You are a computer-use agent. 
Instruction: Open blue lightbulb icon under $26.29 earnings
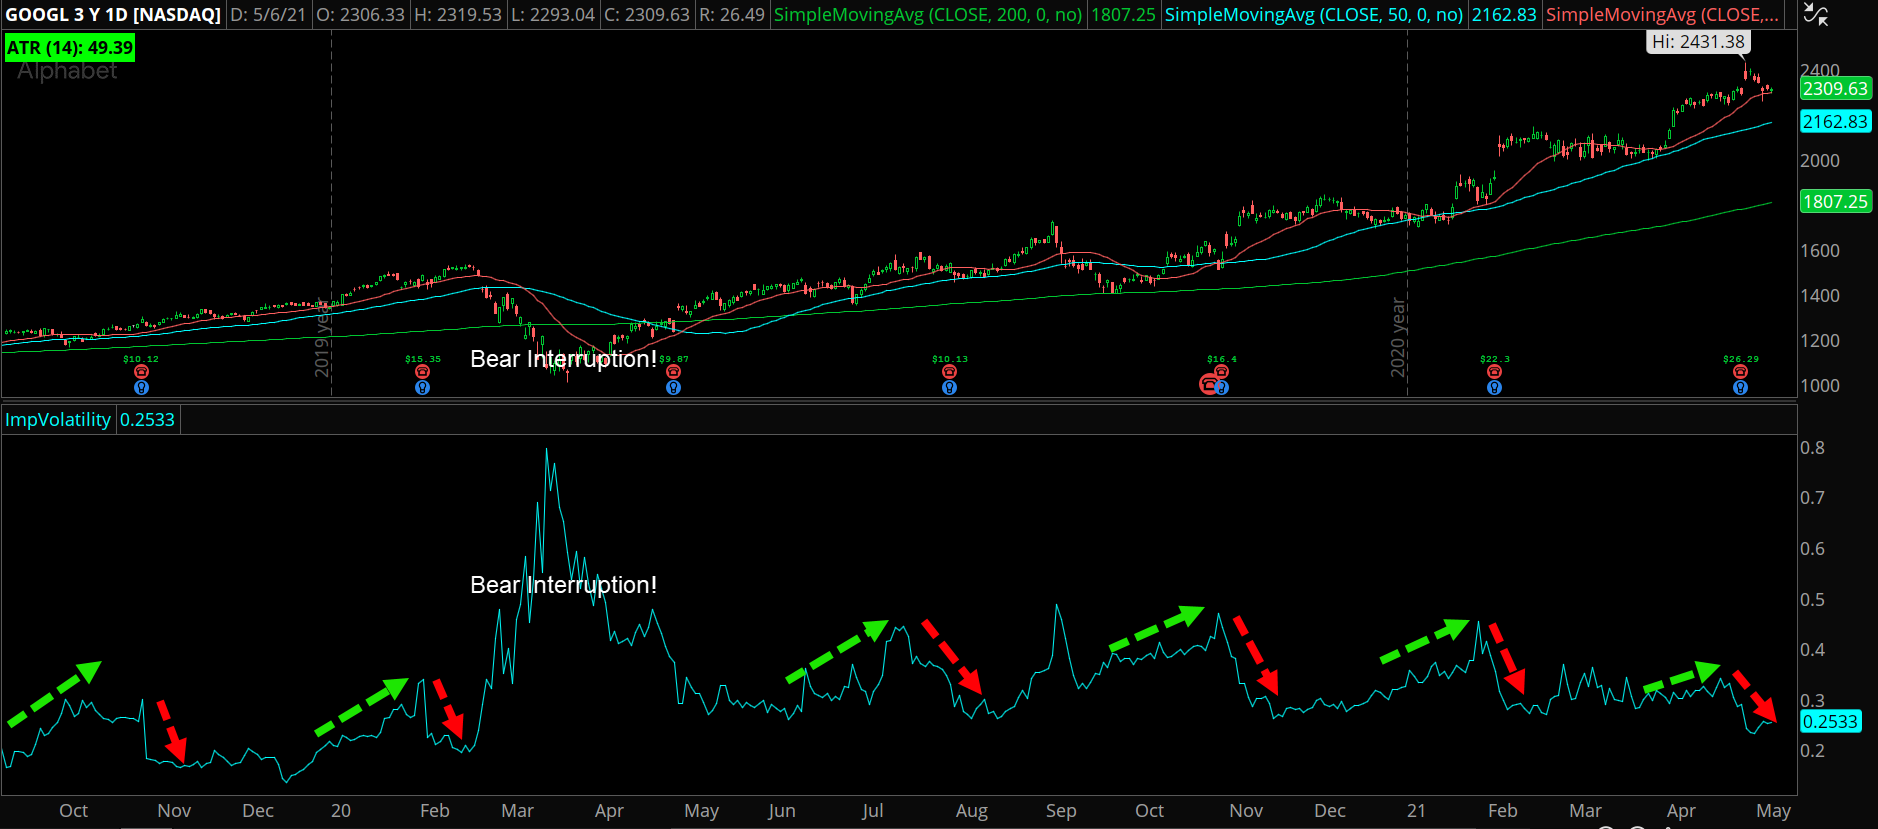pos(1740,387)
